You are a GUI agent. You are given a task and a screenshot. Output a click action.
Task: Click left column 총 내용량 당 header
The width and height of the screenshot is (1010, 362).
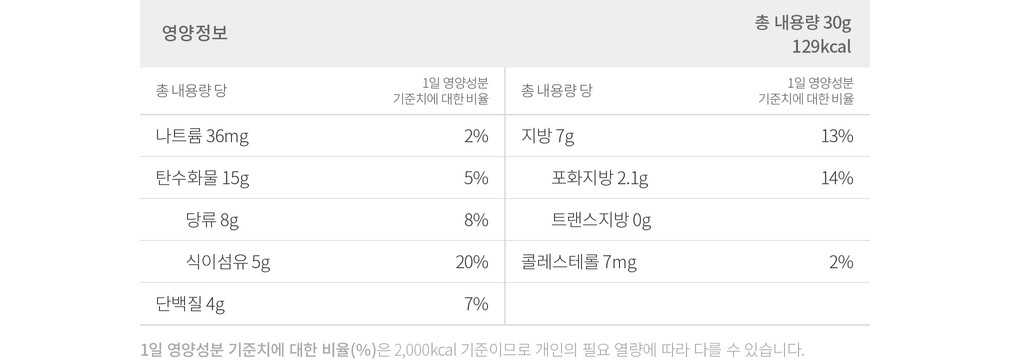click(x=191, y=91)
